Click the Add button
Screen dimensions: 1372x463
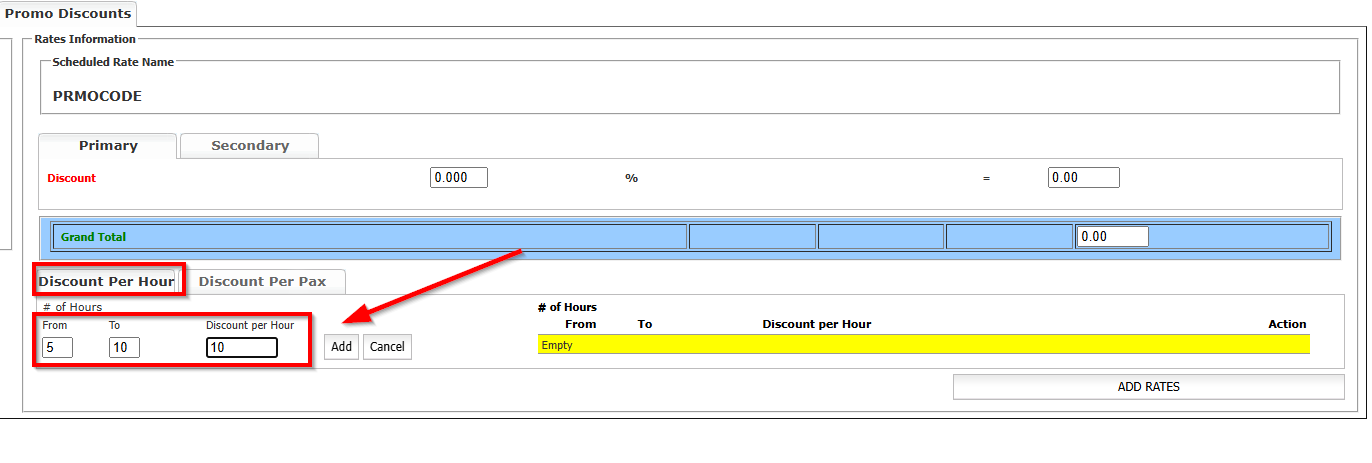(342, 347)
